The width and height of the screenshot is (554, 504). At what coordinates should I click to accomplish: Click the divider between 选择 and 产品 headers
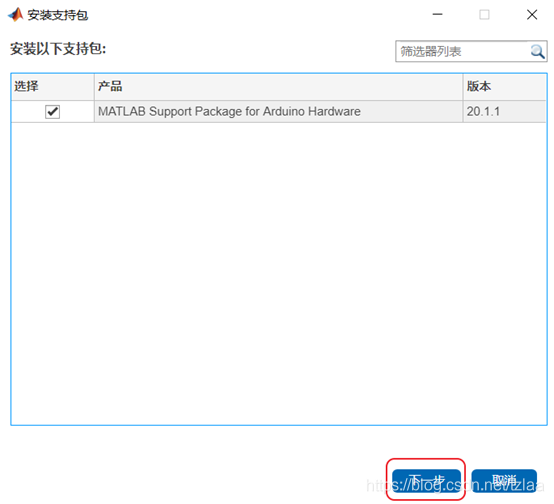94,87
